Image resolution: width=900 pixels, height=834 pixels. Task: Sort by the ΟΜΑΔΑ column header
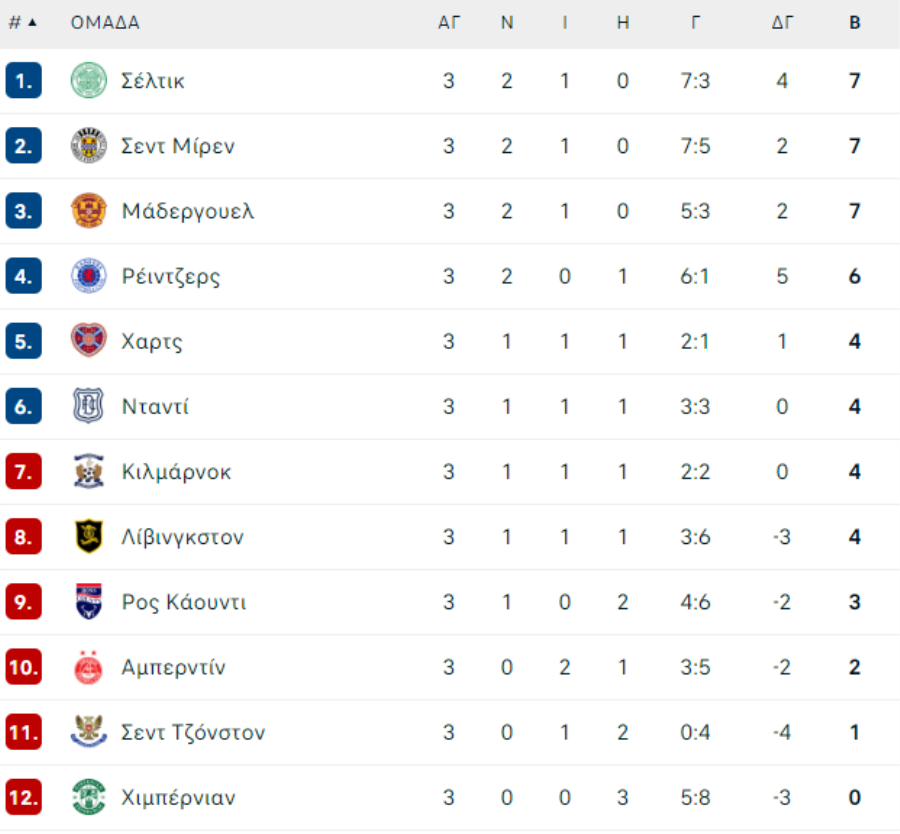[x=105, y=22]
